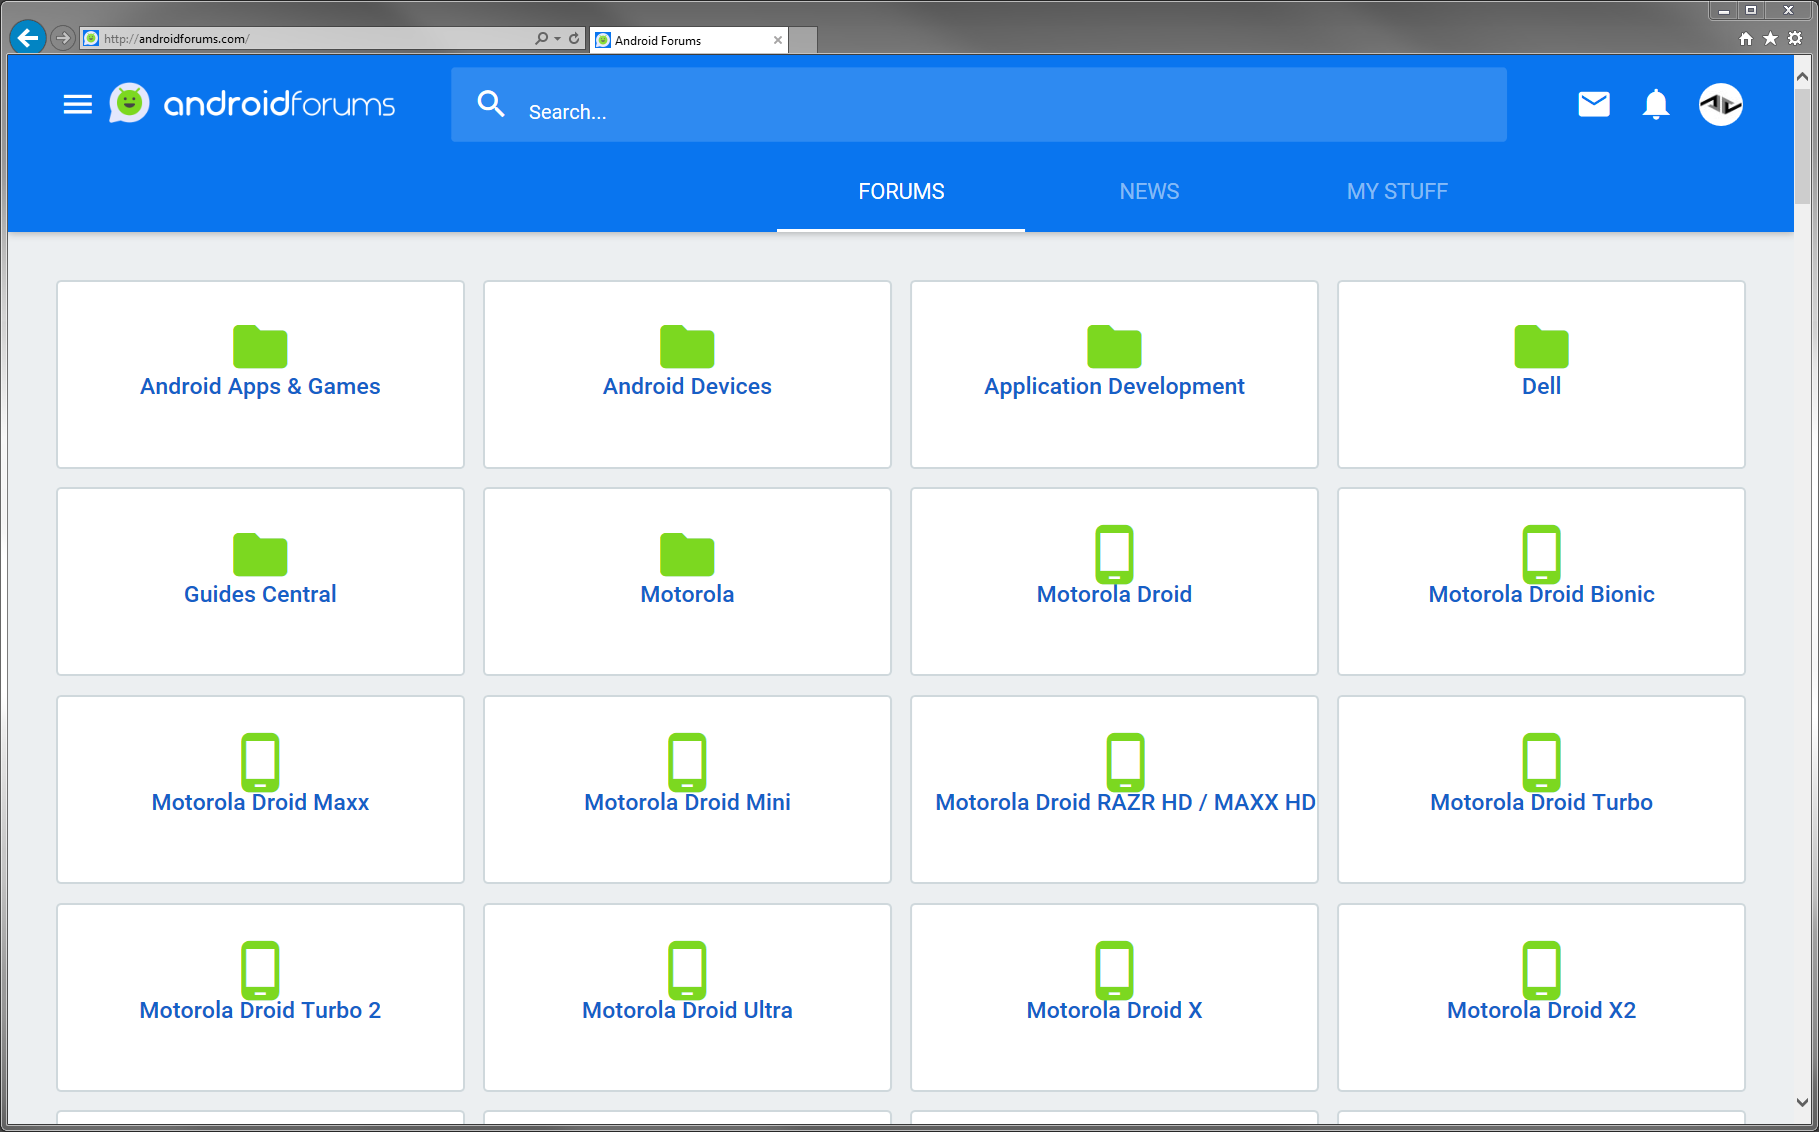Open the browser home icon

click(x=1745, y=38)
